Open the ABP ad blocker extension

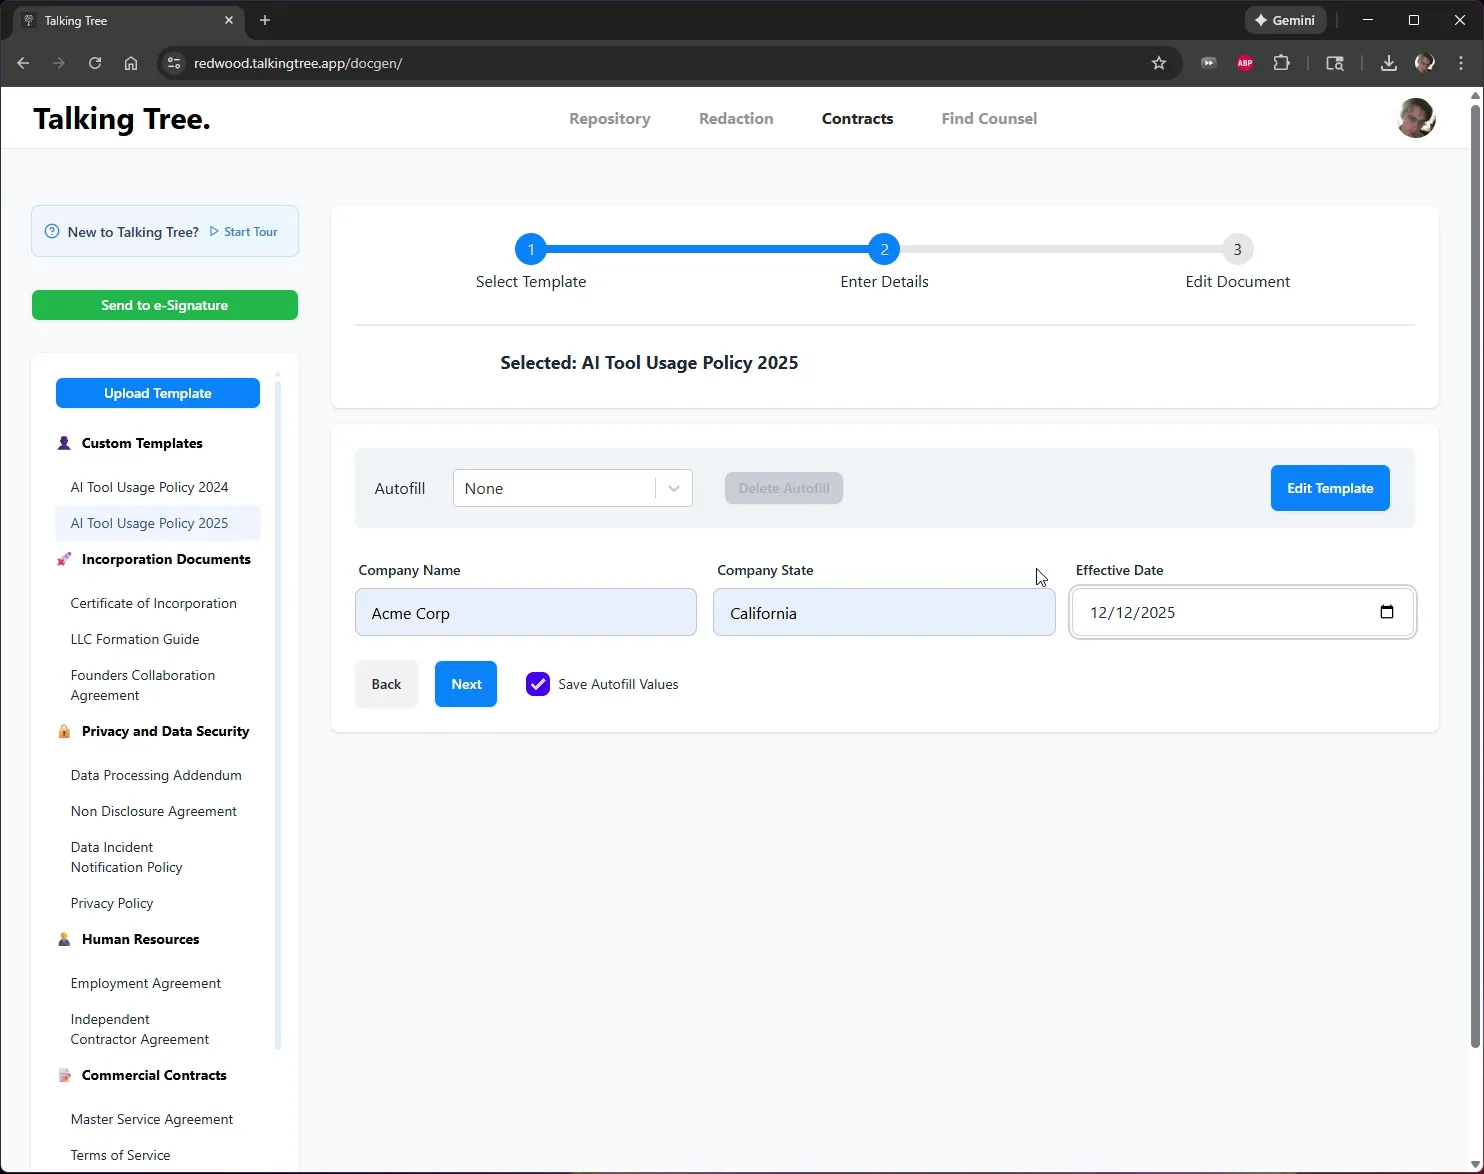pyautogui.click(x=1245, y=63)
